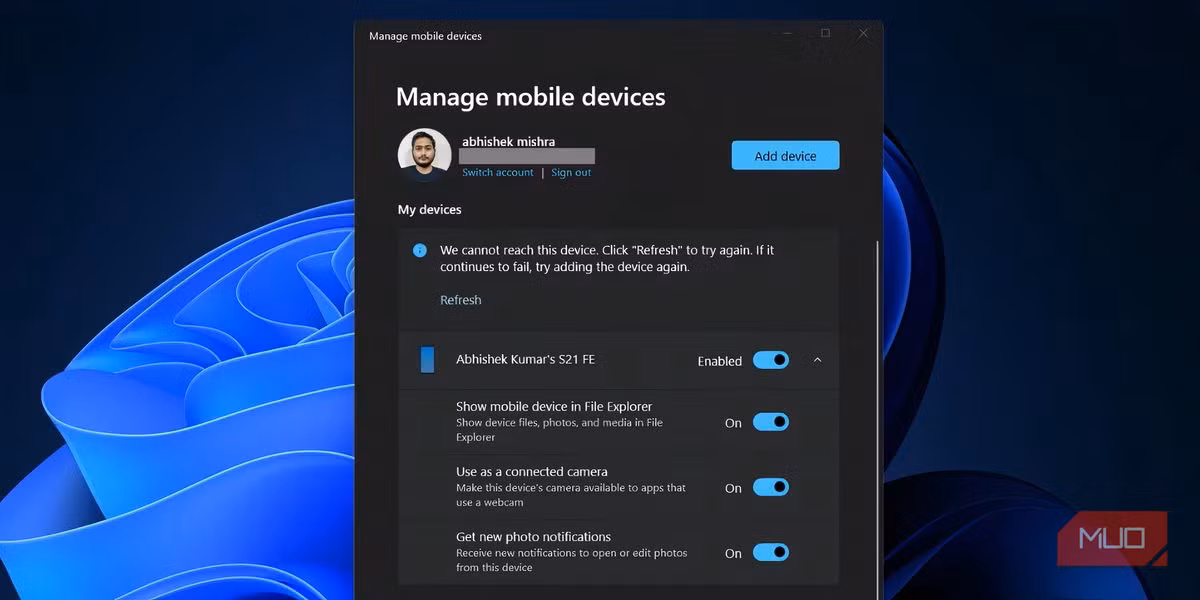
Task: Click the Add device button
Action: pyautogui.click(x=785, y=155)
